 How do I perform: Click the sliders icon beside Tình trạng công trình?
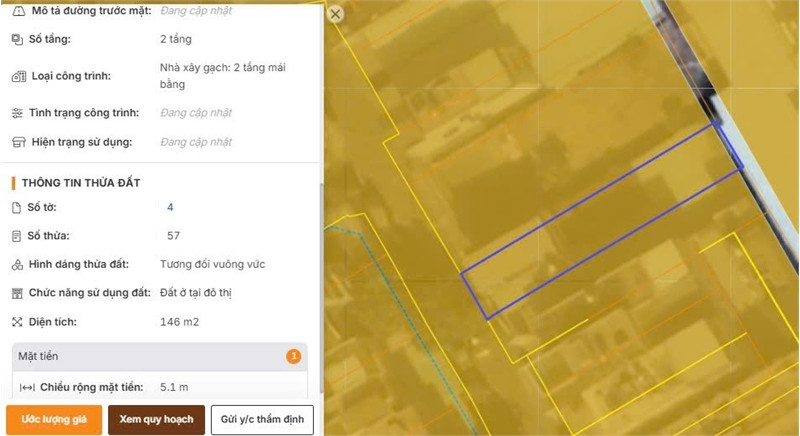(17, 113)
